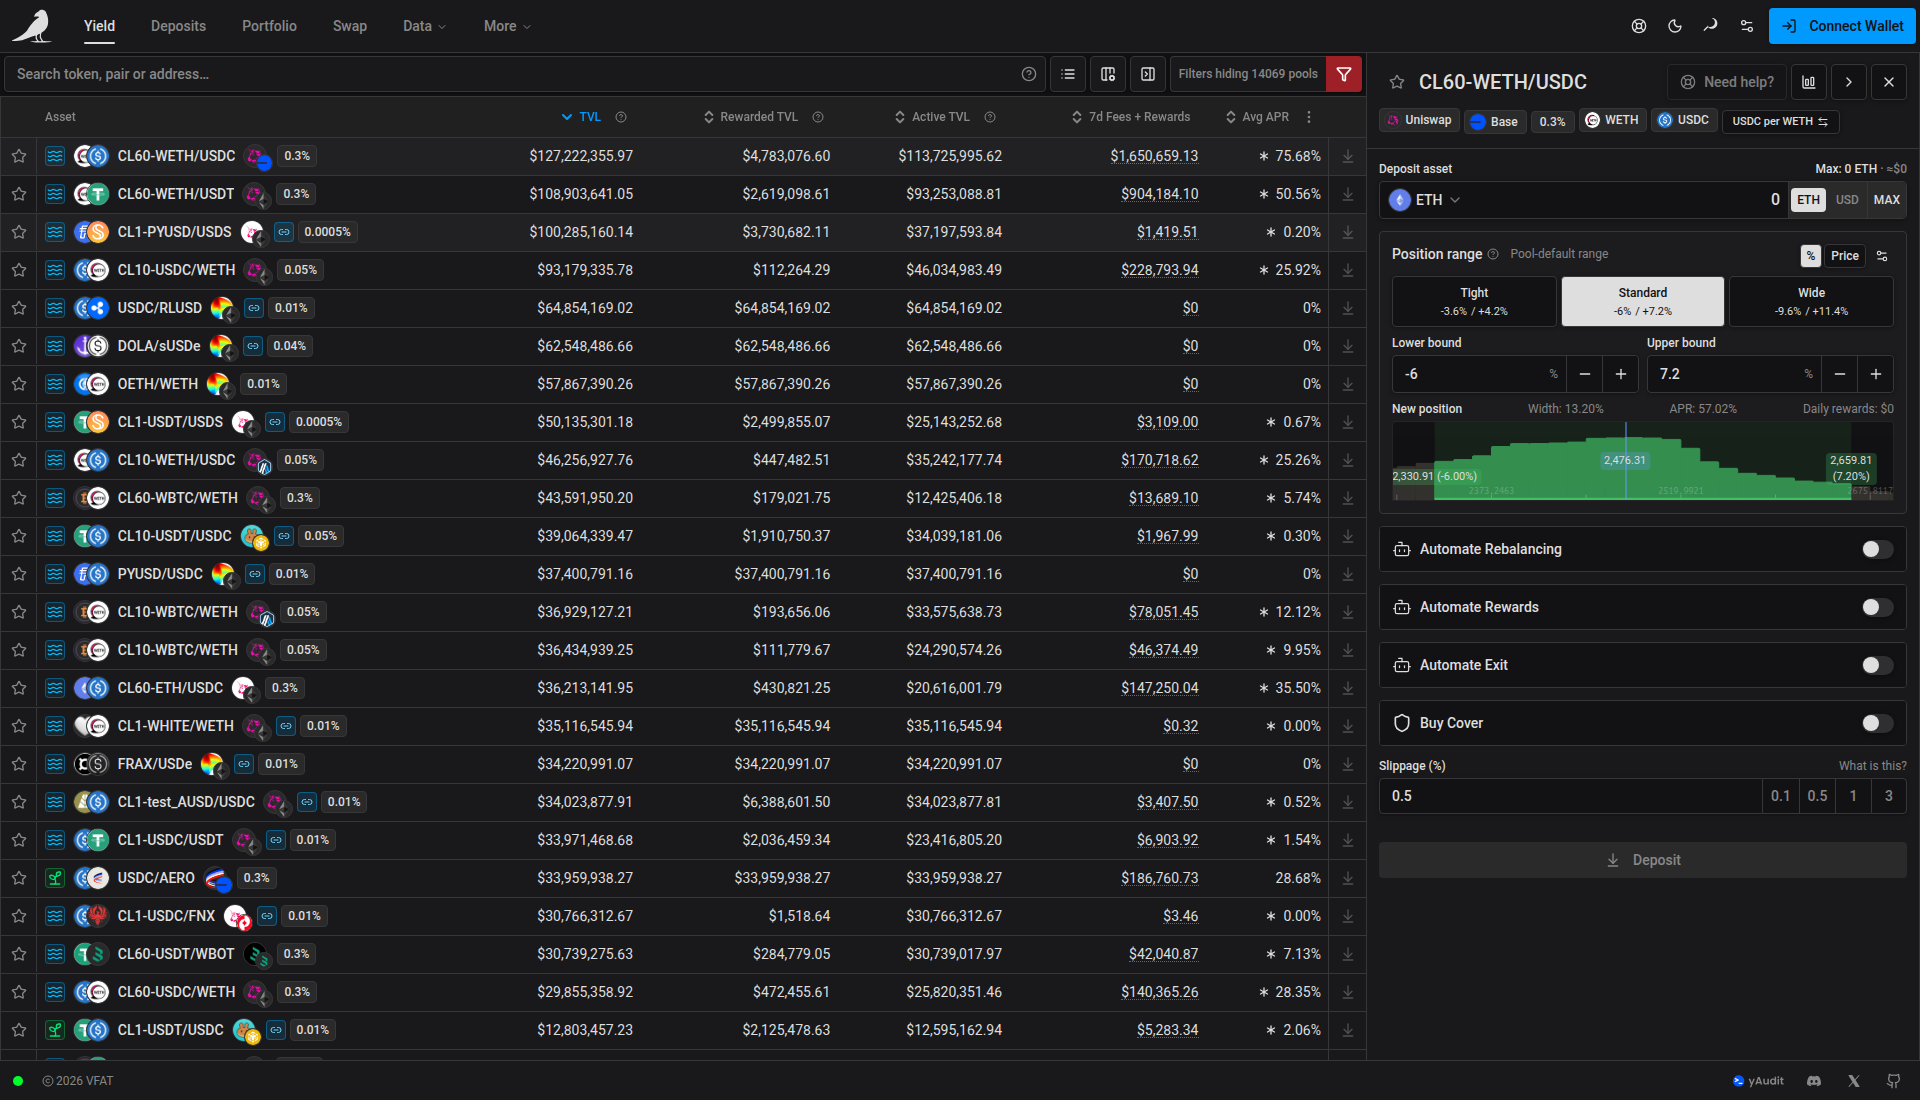1920x1100 pixels.
Task: Open pool chart analytics icon
Action: click(1809, 82)
